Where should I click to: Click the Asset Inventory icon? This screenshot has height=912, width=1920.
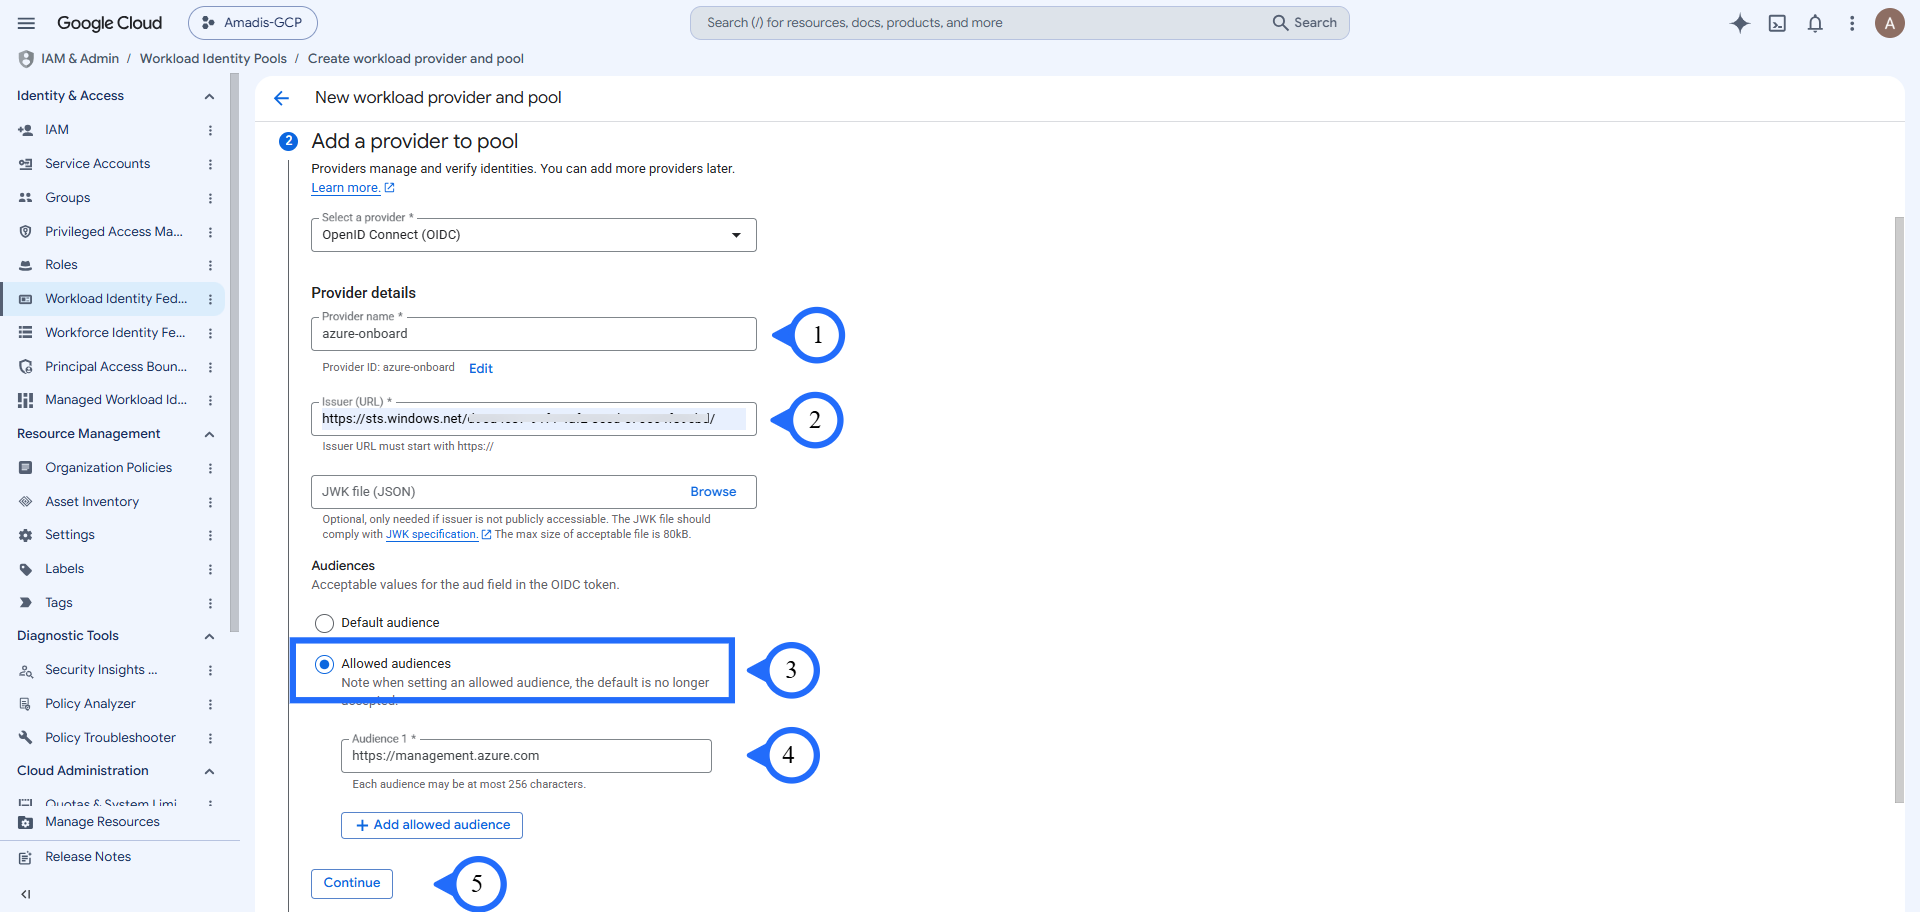[26, 502]
